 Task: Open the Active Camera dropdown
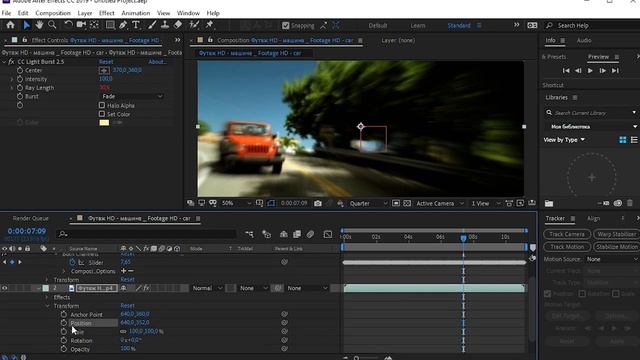[x=440, y=203]
